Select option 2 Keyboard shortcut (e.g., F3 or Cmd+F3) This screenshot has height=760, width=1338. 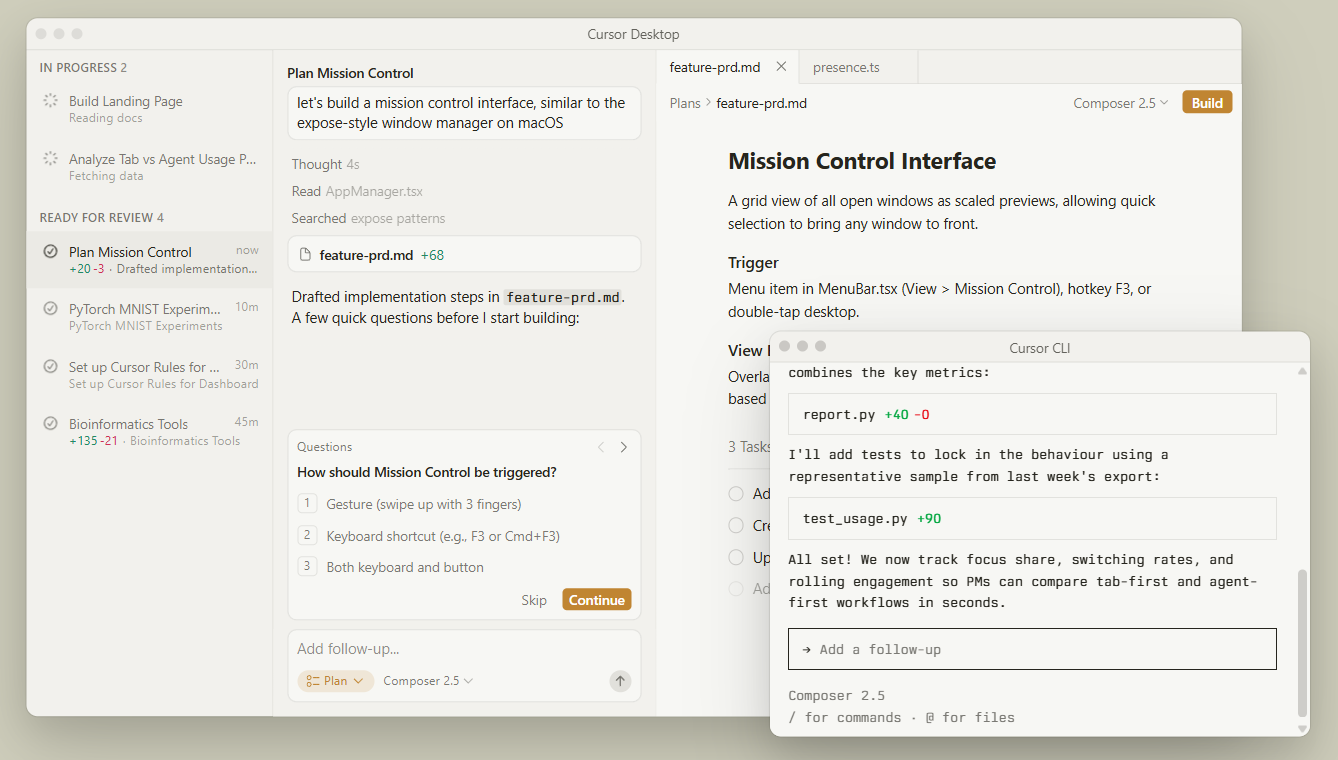[464, 536]
